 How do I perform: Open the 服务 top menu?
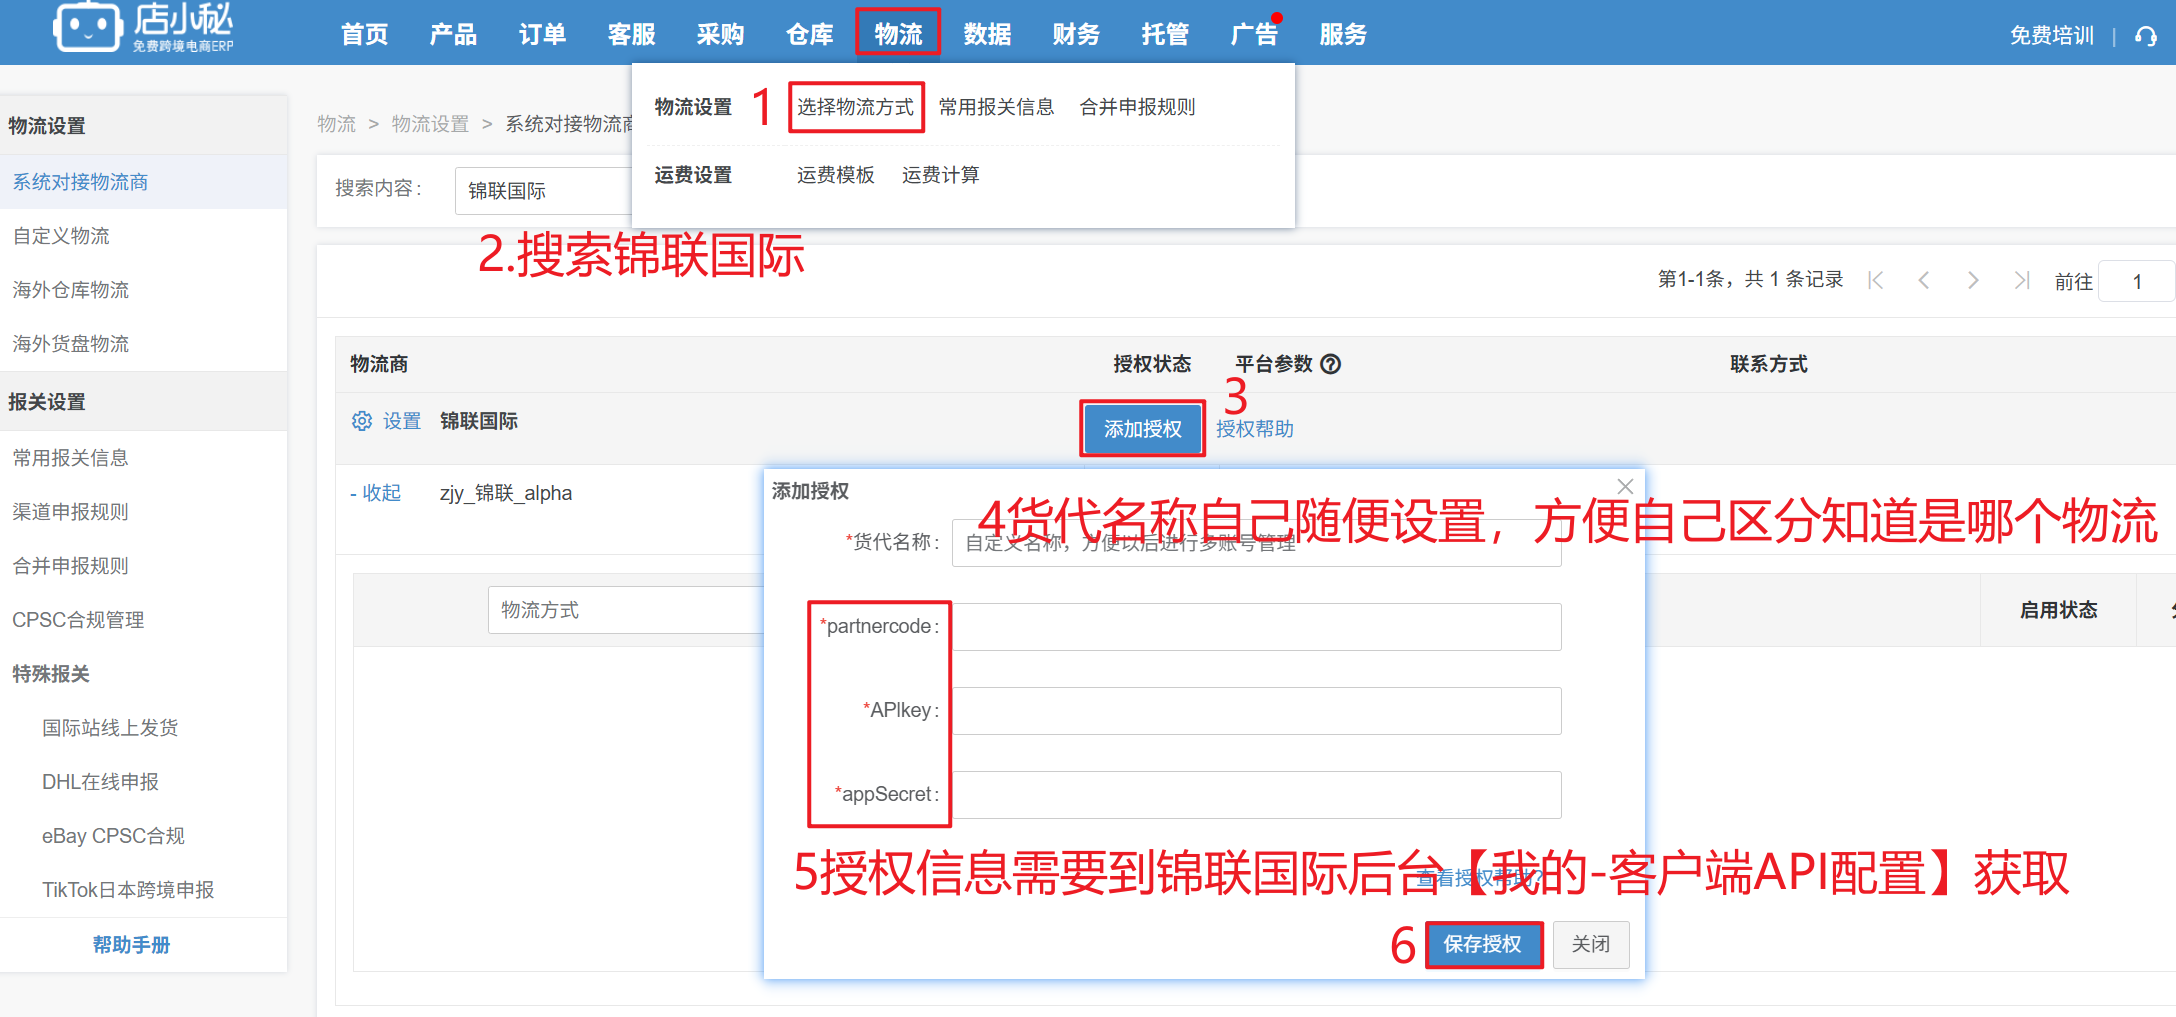point(1343,34)
